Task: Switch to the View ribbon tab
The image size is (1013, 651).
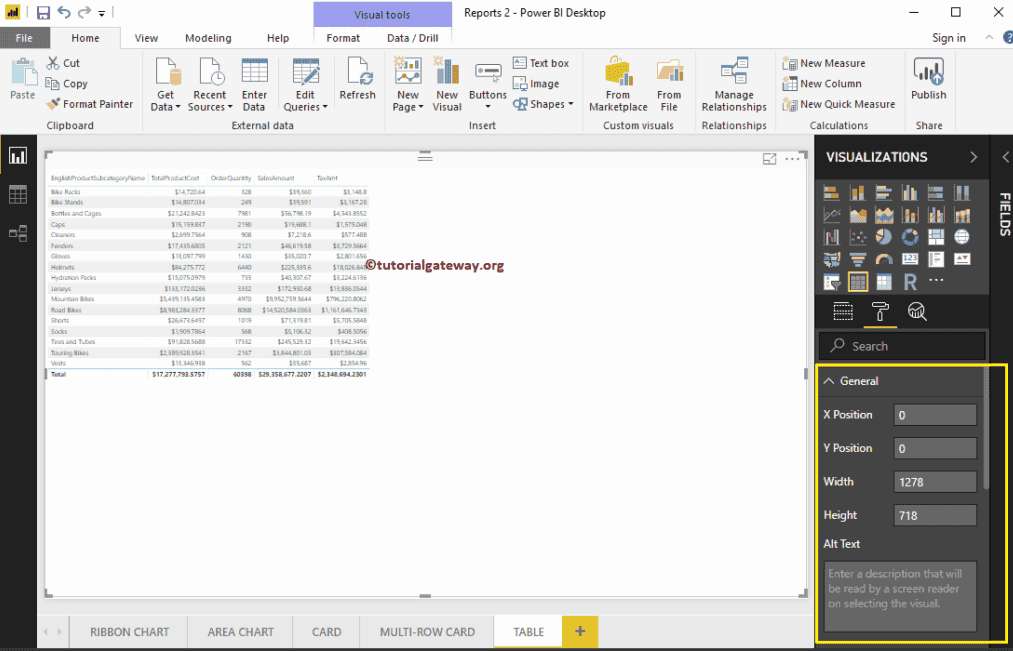Action: (x=146, y=37)
